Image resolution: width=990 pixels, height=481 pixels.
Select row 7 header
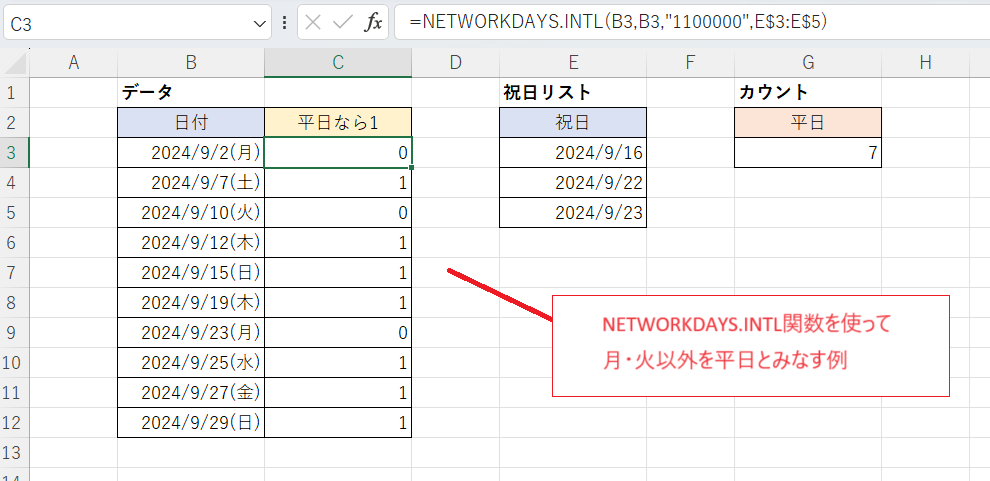(15, 273)
